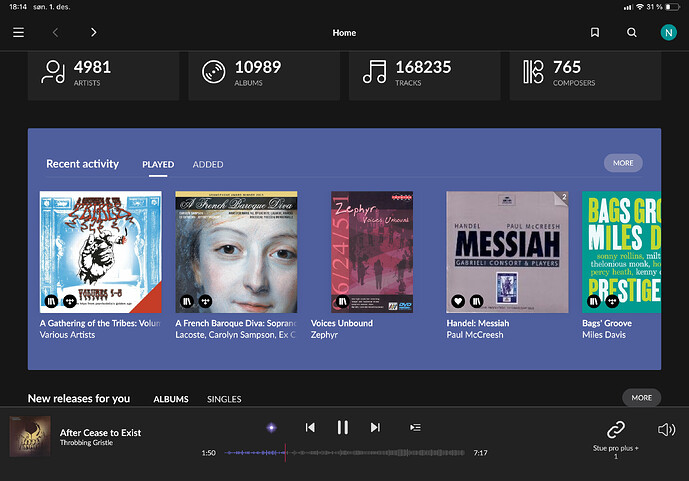The width and height of the screenshot is (689, 481).
Task: Click Tidal badge on Bags' Groove cover
Action: click(x=613, y=301)
